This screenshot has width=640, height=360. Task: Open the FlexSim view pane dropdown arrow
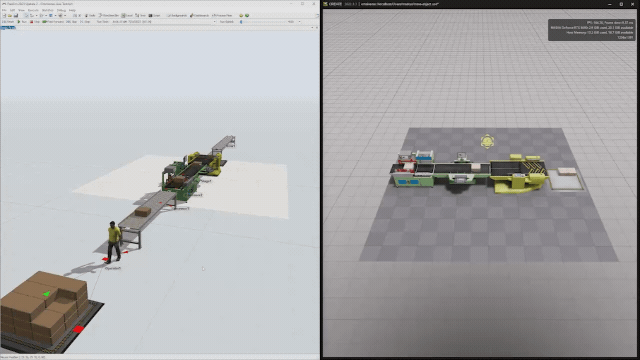pyautogui.click(x=312, y=27)
